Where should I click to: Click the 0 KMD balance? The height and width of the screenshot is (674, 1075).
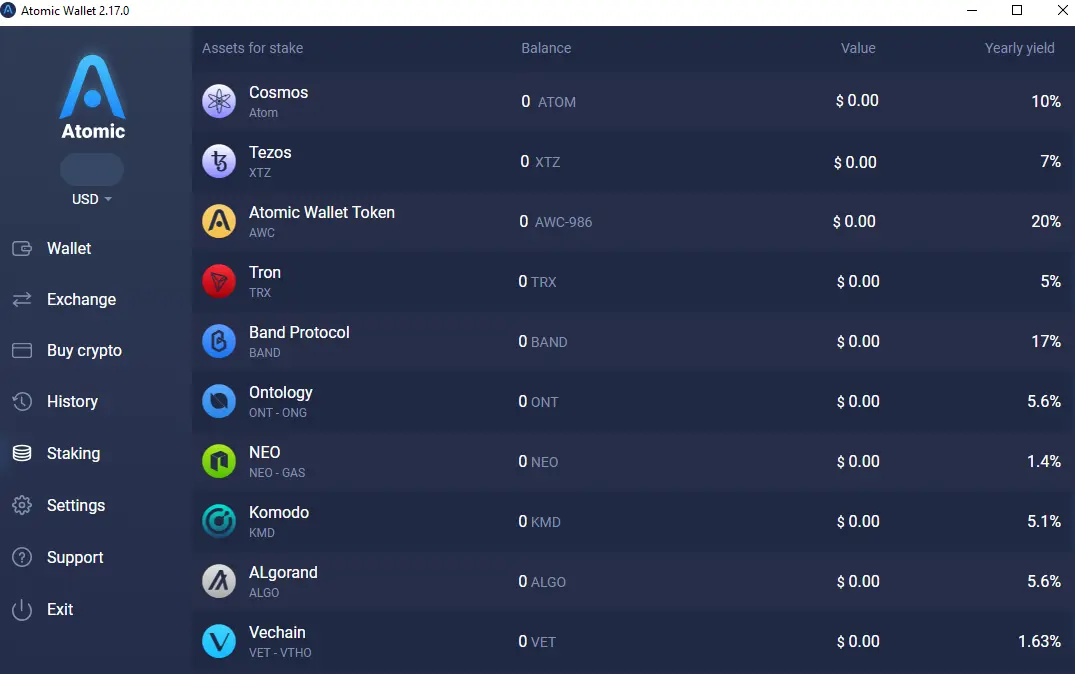pyautogui.click(x=540, y=522)
